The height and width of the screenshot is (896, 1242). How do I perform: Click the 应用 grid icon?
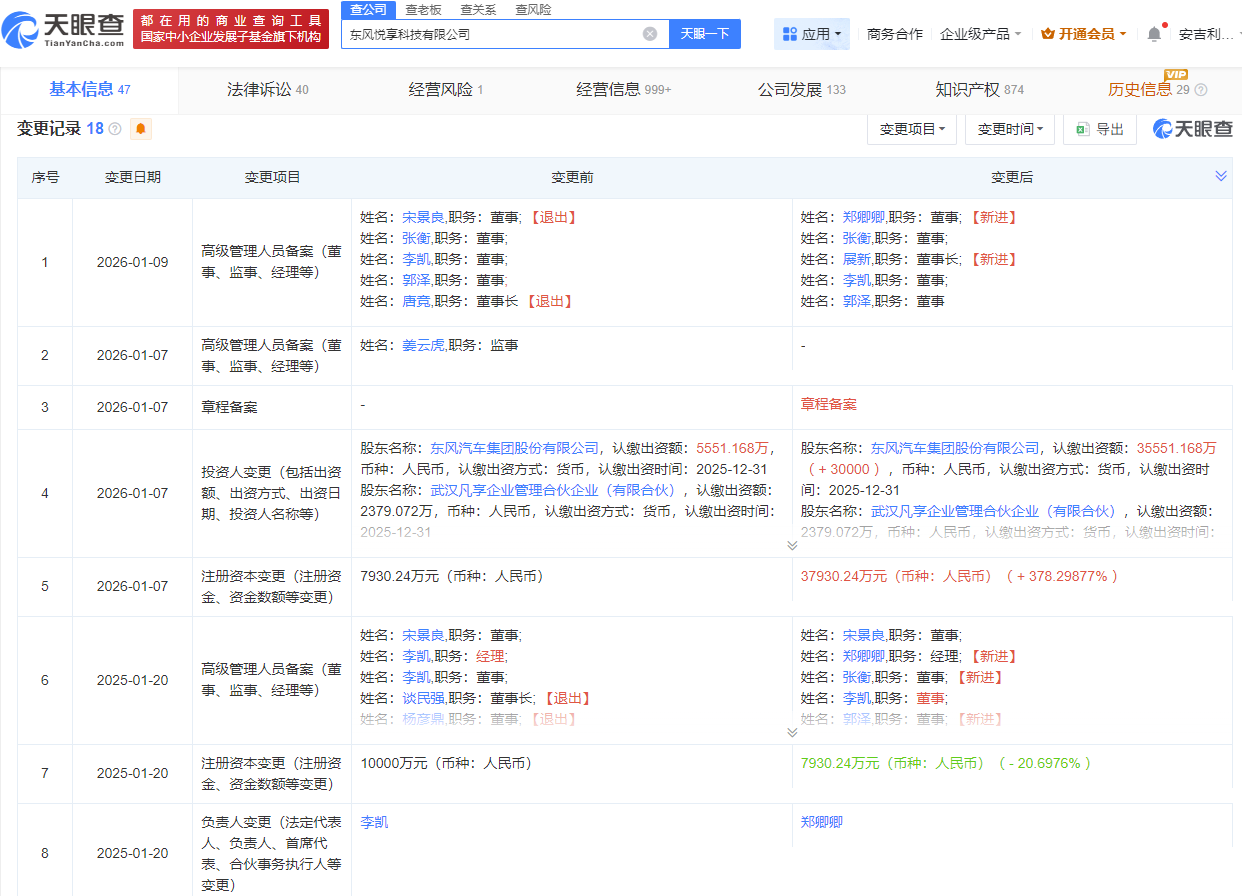(x=790, y=33)
